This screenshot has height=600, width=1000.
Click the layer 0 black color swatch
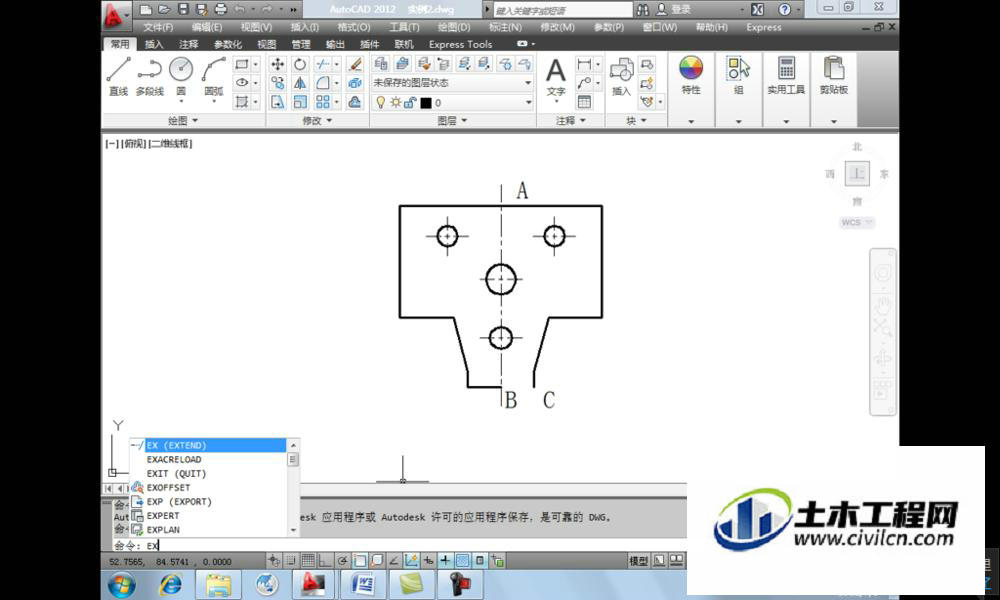click(426, 103)
